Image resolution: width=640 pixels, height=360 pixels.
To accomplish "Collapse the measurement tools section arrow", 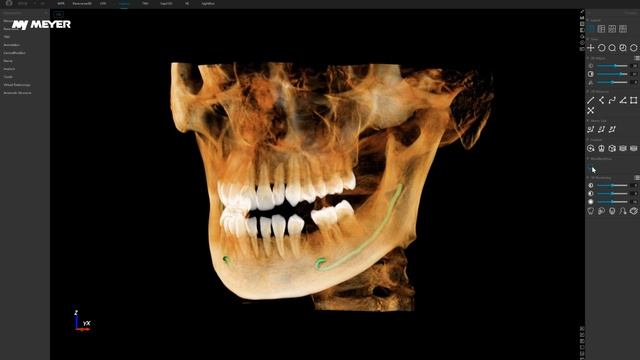I will point(588,91).
